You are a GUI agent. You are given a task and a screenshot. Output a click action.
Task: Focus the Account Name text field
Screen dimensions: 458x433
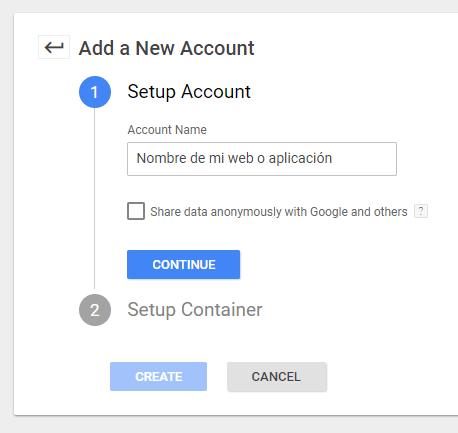262,159
